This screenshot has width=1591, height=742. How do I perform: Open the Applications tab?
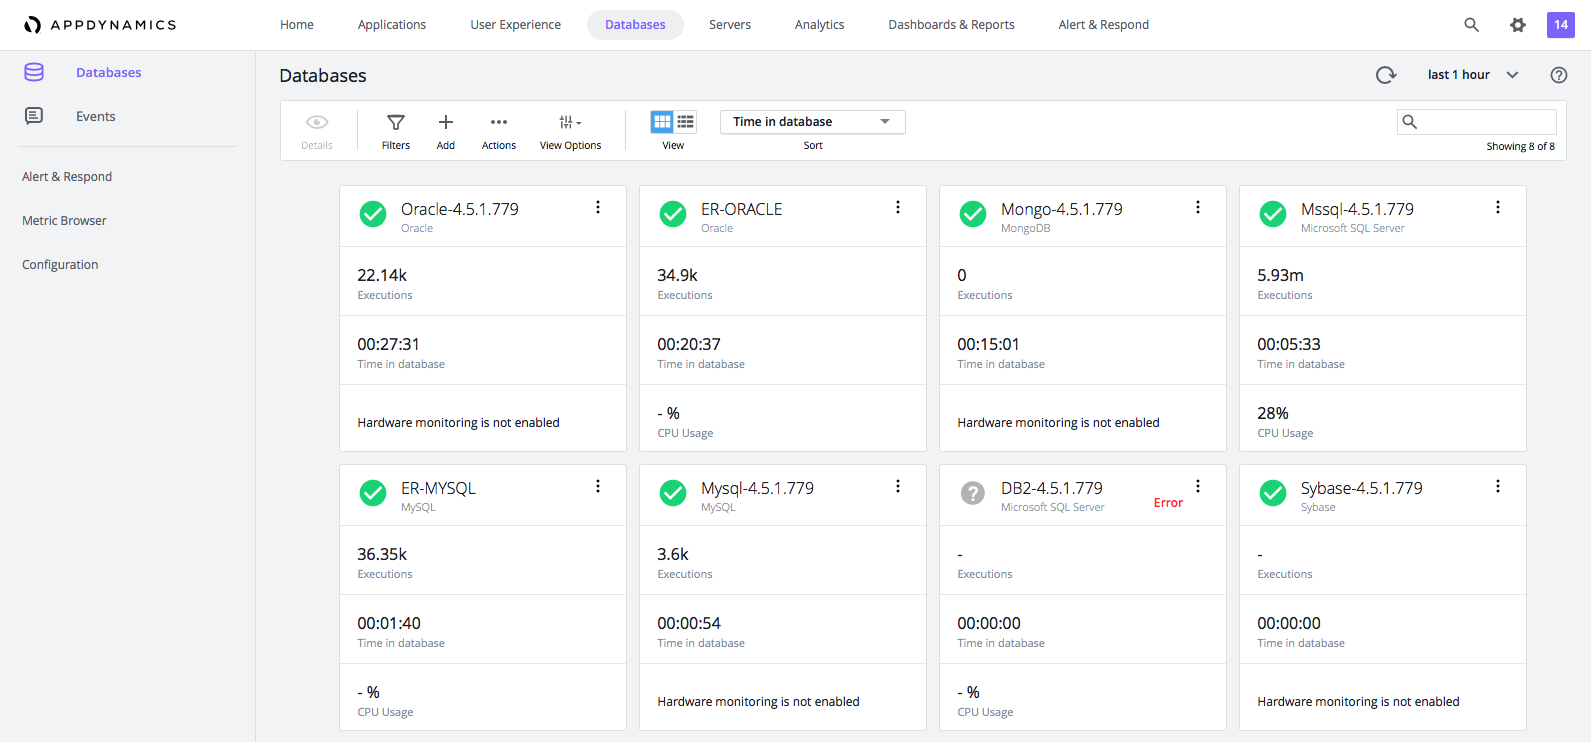click(392, 25)
